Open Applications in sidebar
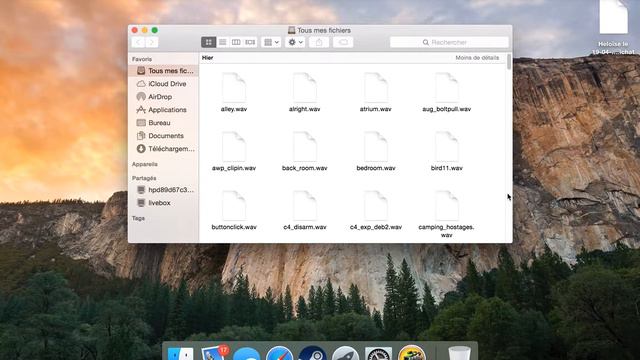 click(x=164, y=110)
